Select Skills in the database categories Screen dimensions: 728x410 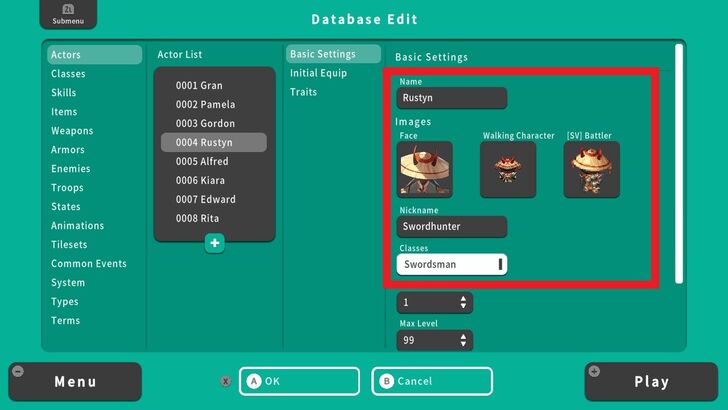coord(64,93)
